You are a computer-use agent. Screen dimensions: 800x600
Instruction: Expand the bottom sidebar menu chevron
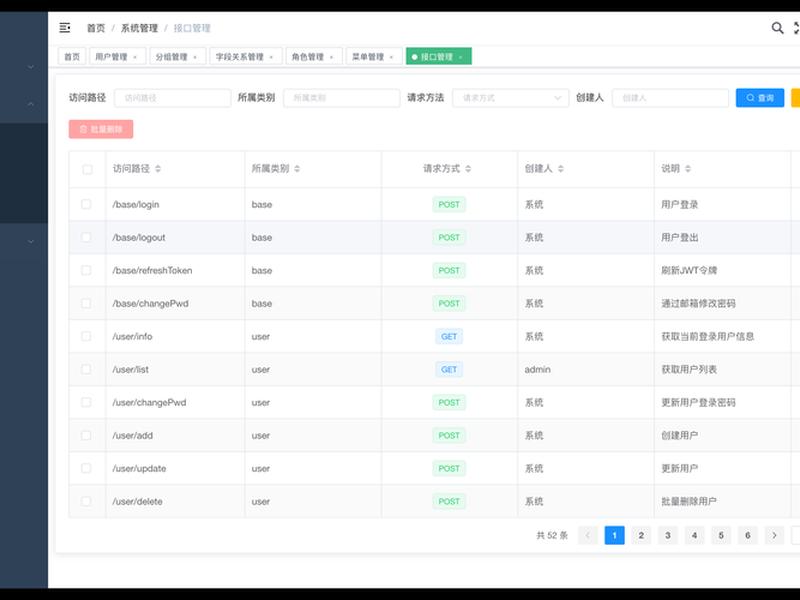(31, 241)
